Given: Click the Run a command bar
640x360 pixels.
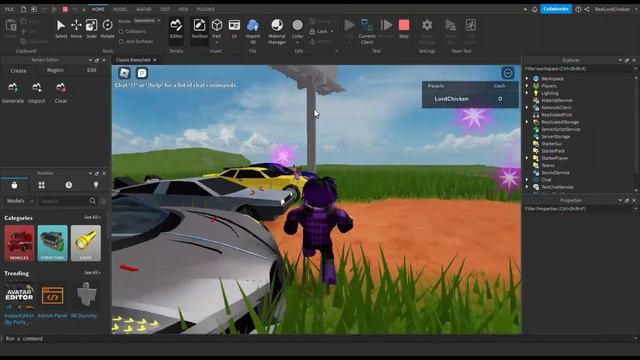Looking at the screenshot, I should 318,339.
